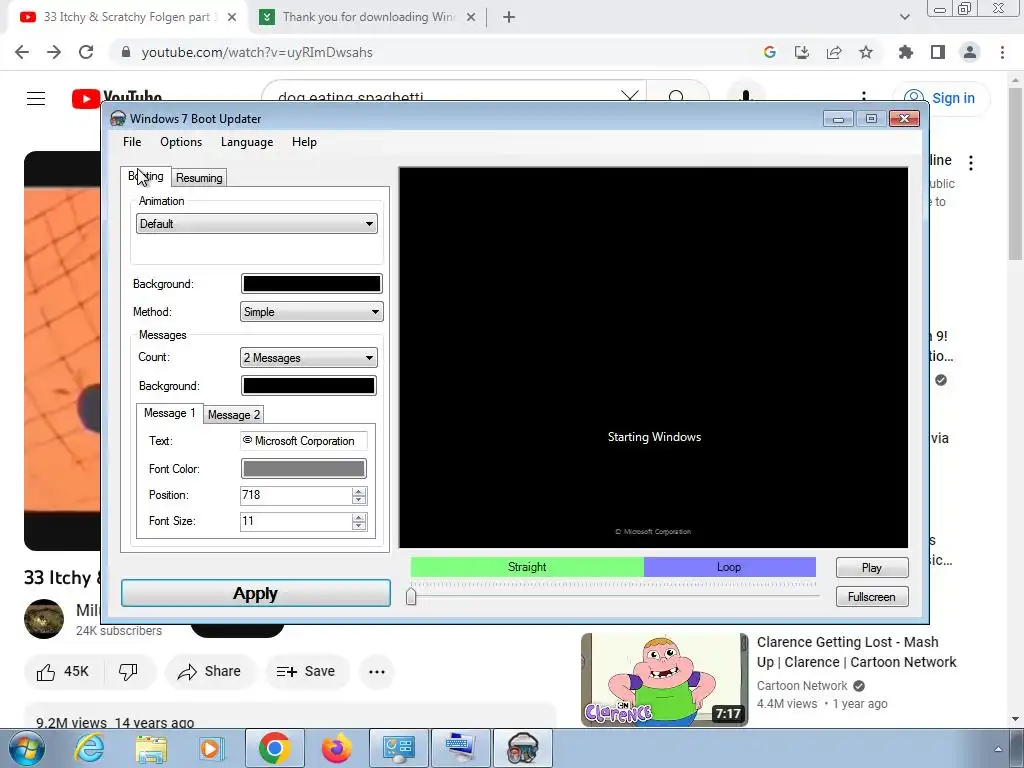Image resolution: width=1024 pixels, height=768 pixels.
Task: Close the 33 Itchy & Scratchy tab
Action: tap(232, 17)
